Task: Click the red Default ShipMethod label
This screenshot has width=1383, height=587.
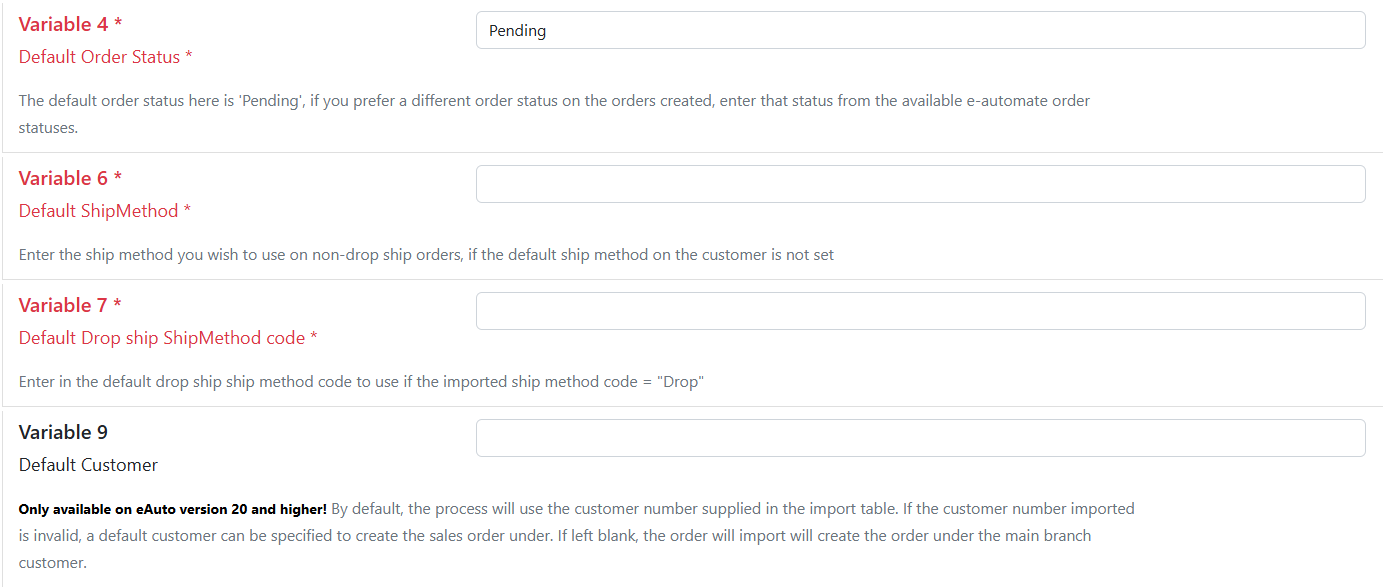Action: click(98, 211)
